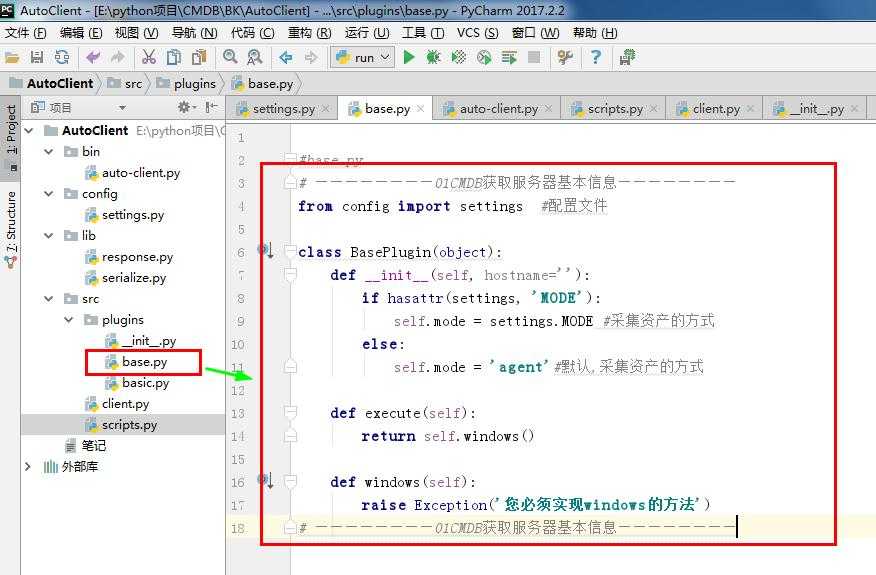876x575 pixels.
Task: Open the 重构 (R) menu
Action: (309, 33)
